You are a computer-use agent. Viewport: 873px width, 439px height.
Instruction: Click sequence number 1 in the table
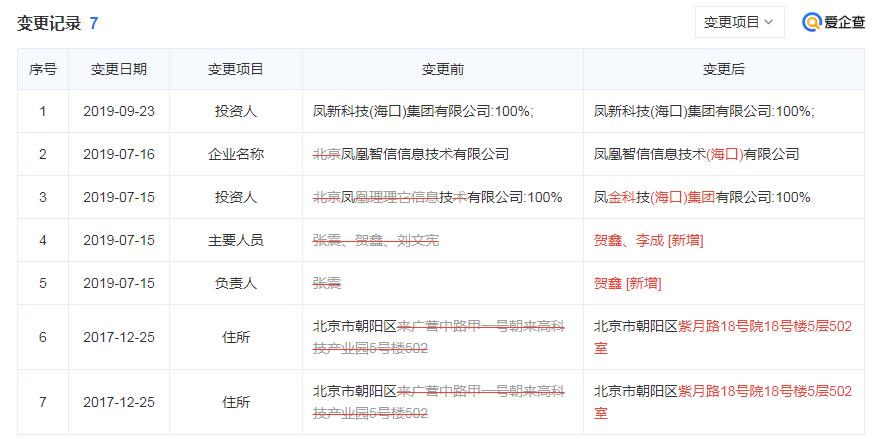[x=43, y=111]
